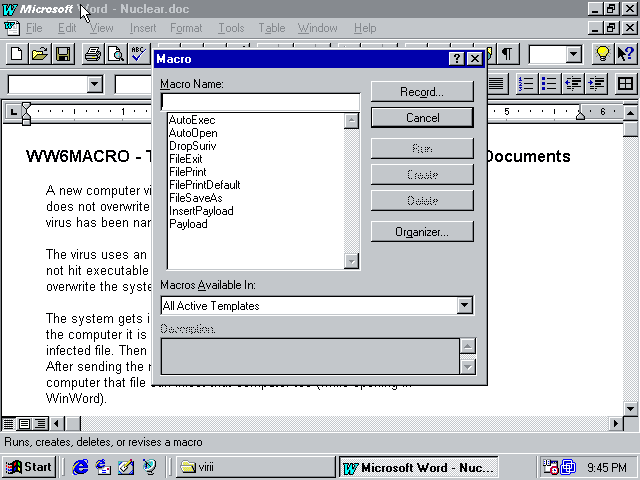This screenshot has width=640, height=480.
Task: Open the Insert menu
Action: point(143,28)
